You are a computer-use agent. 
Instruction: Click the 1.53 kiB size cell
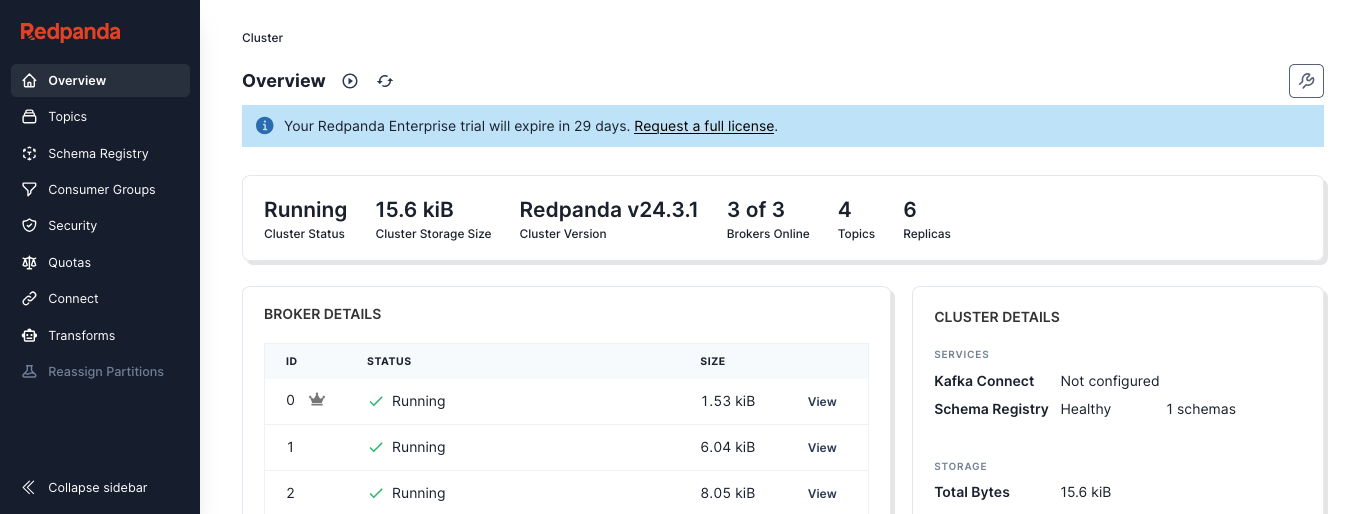[728, 401]
